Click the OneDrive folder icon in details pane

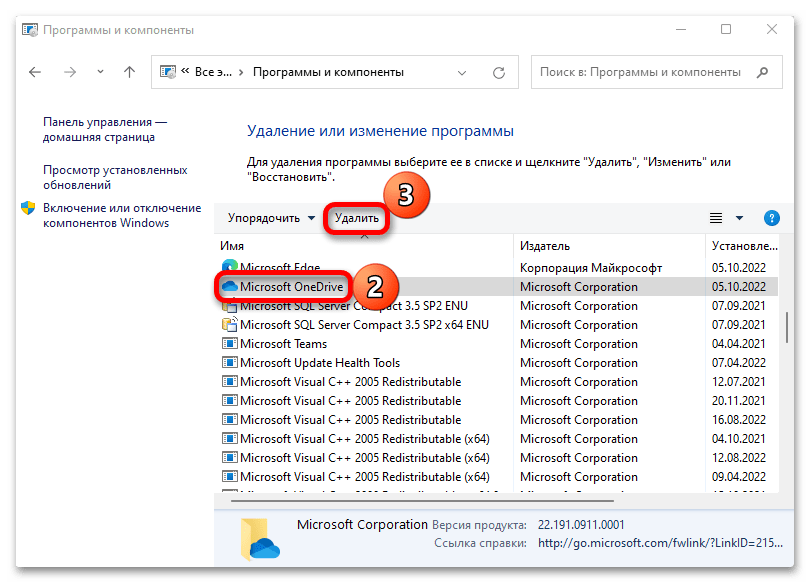coord(260,539)
